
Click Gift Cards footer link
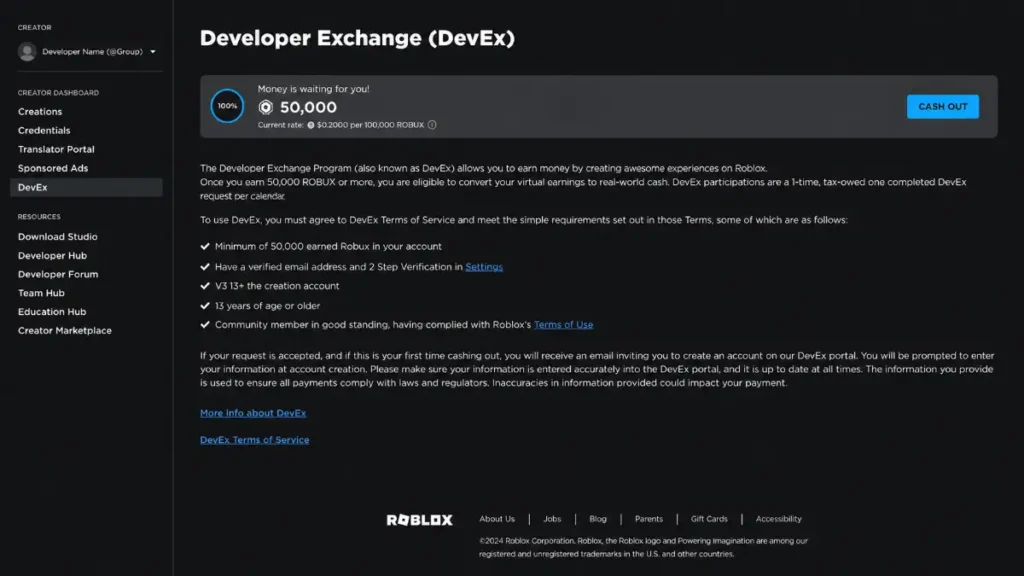click(x=709, y=519)
